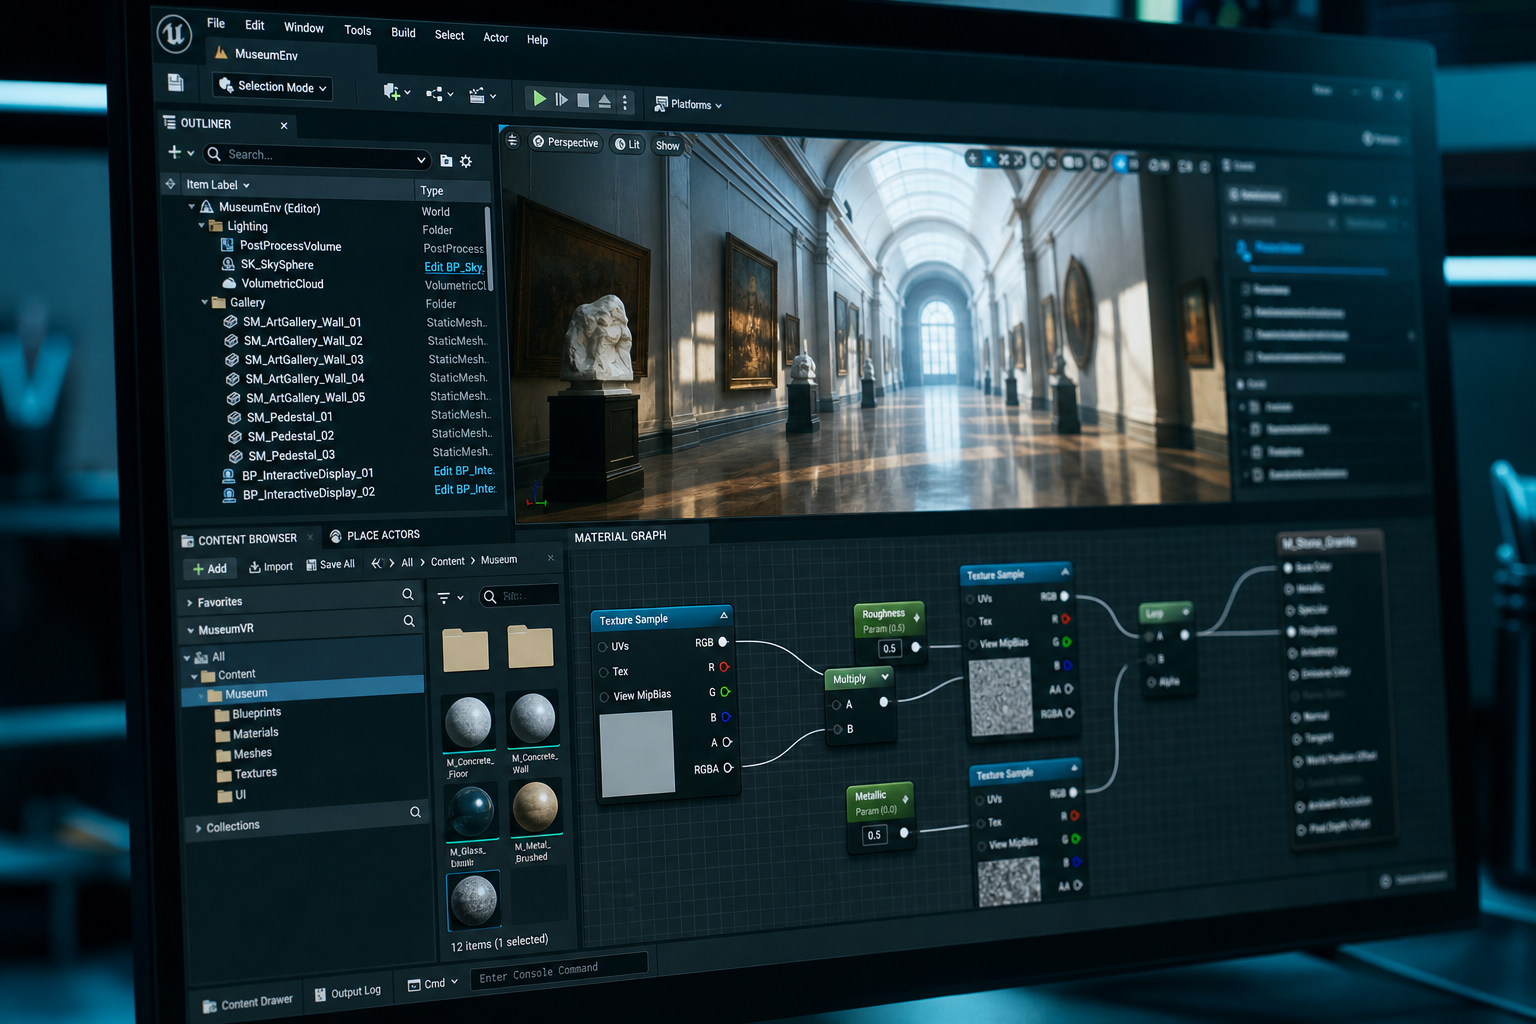Click the add content cube-plus icon

[x=392, y=91]
